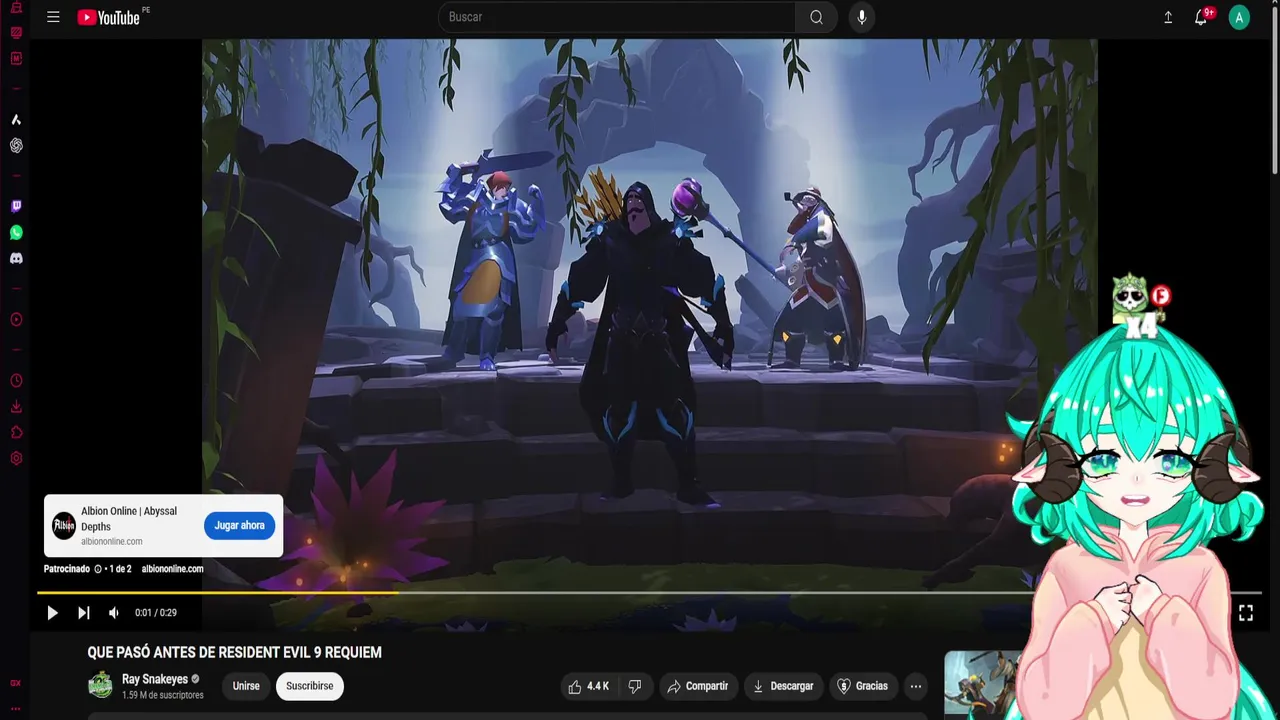Click the GX icon at the sidebar bottom
This screenshot has width=1280, height=720.
click(16, 683)
